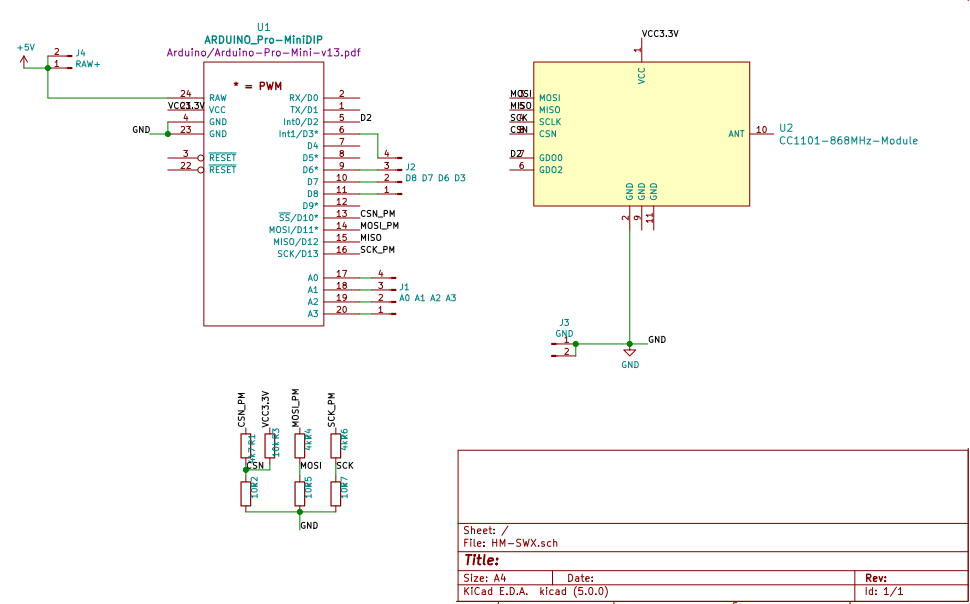Click the green junction on the RAW+ wire

pos(46,70)
